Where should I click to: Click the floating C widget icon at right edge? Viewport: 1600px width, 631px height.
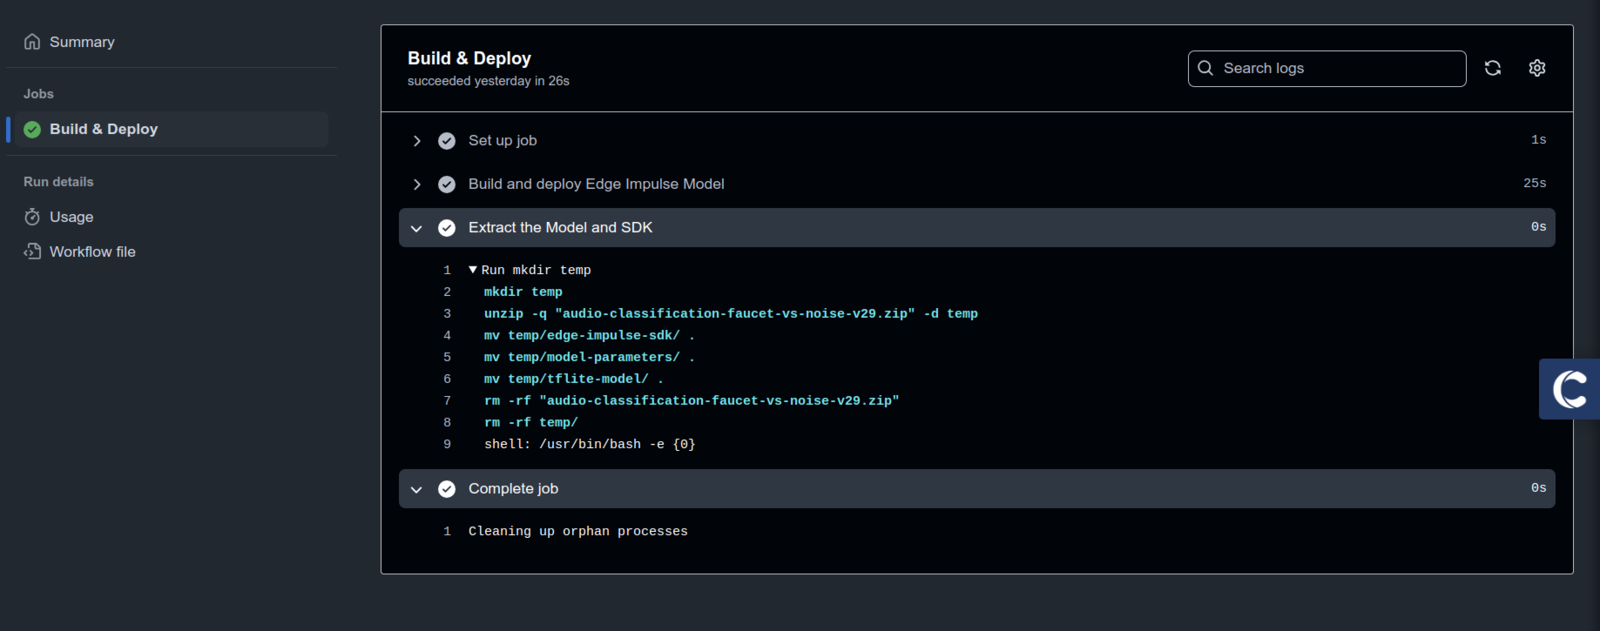pyautogui.click(x=1569, y=389)
